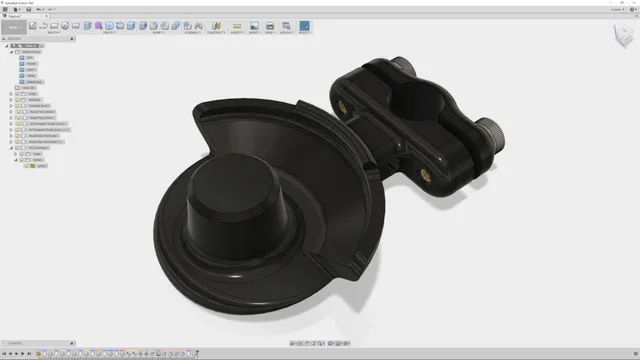640x360 pixels.
Task: Click the Joint icon in Assemble group
Action: [198, 26]
